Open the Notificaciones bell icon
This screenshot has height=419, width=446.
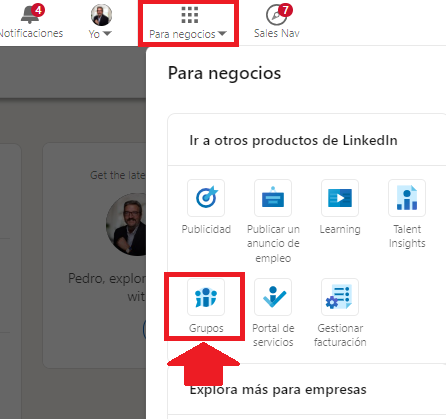29,16
